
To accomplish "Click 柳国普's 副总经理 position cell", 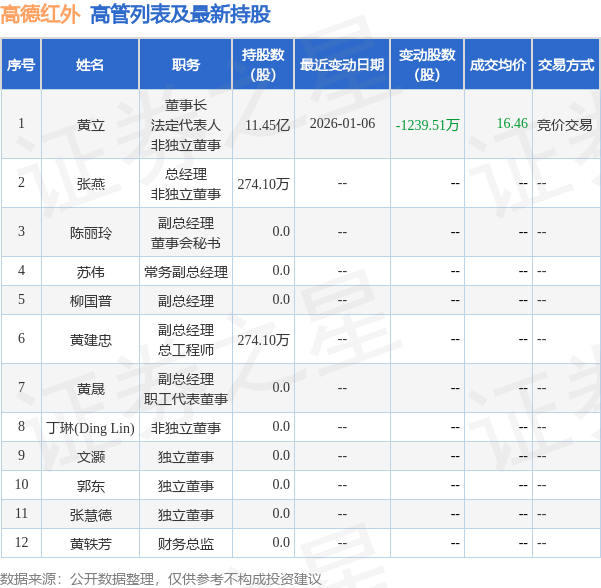I will [186, 301].
